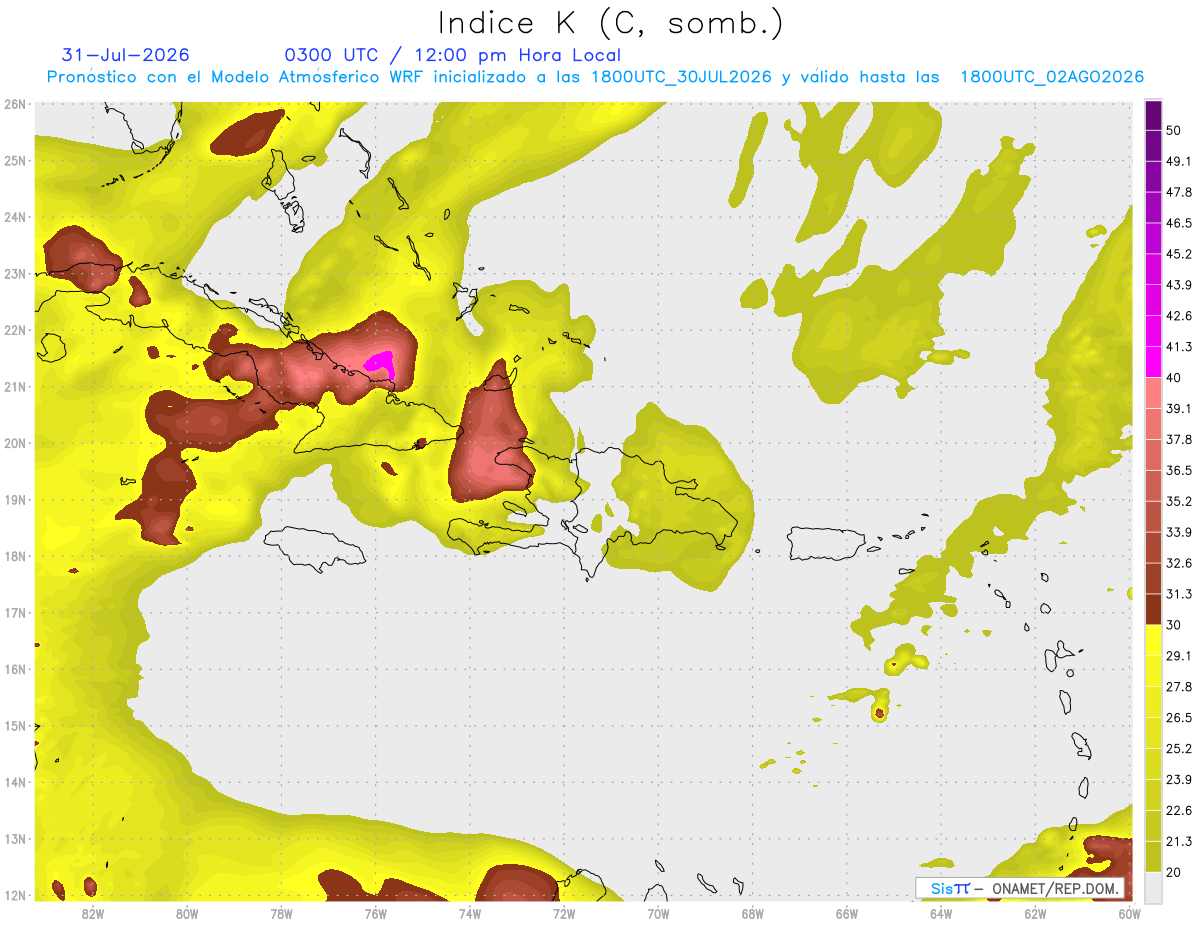Click the 66W longitude label
The image size is (1200, 927).
click(846, 913)
